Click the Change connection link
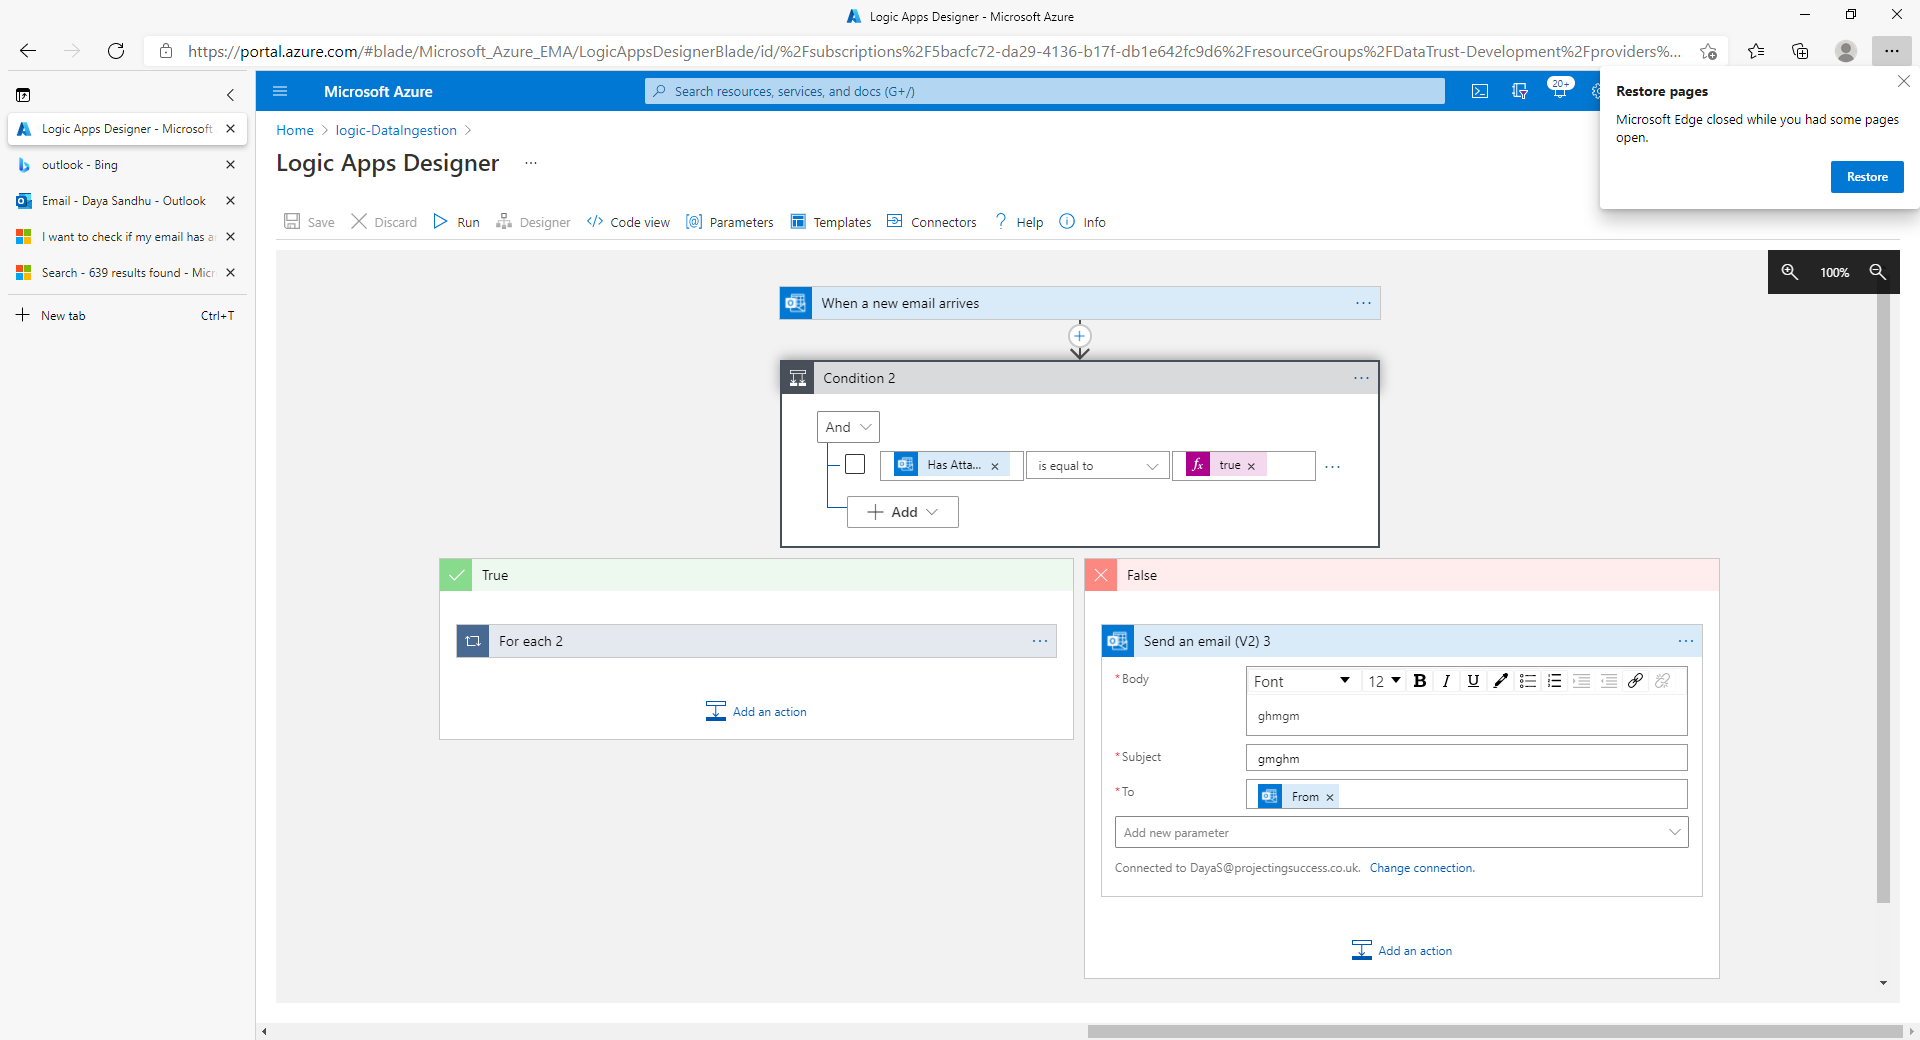Image resolution: width=1920 pixels, height=1040 pixels. (x=1421, y=868)
